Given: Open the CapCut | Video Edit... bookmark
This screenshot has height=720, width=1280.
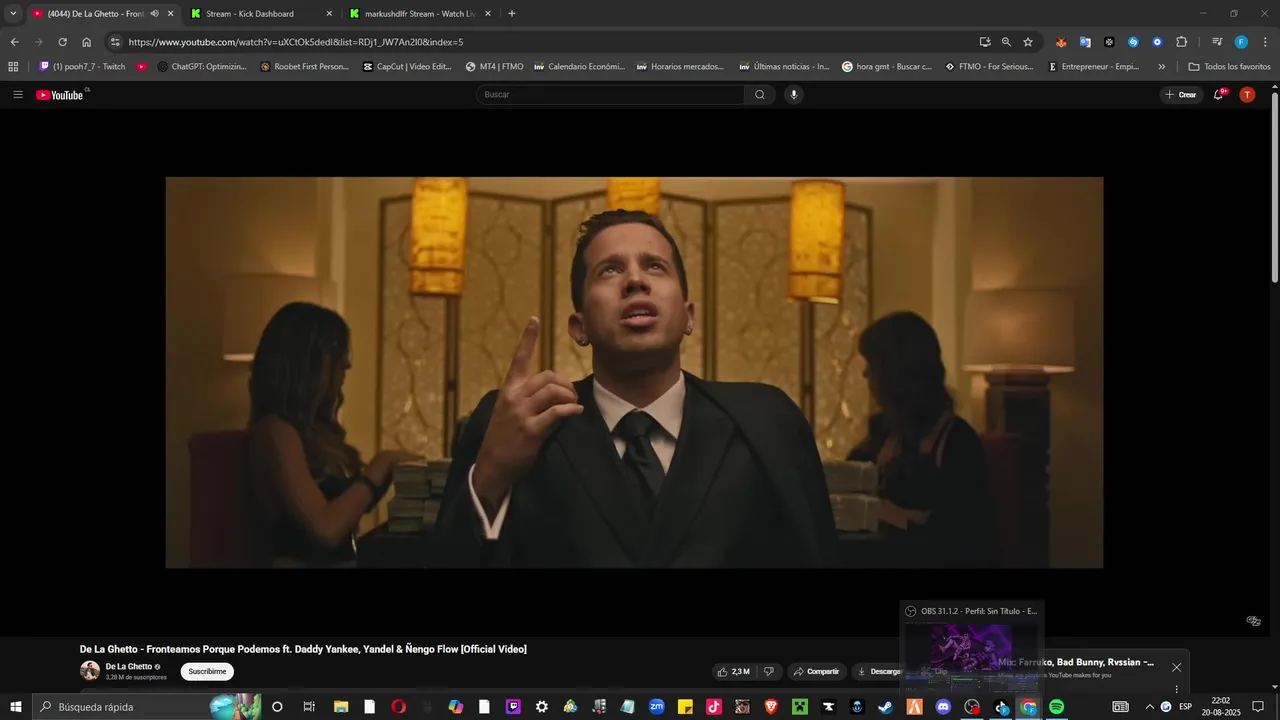Looking at the screenshot, I should (x=407, y=67).
